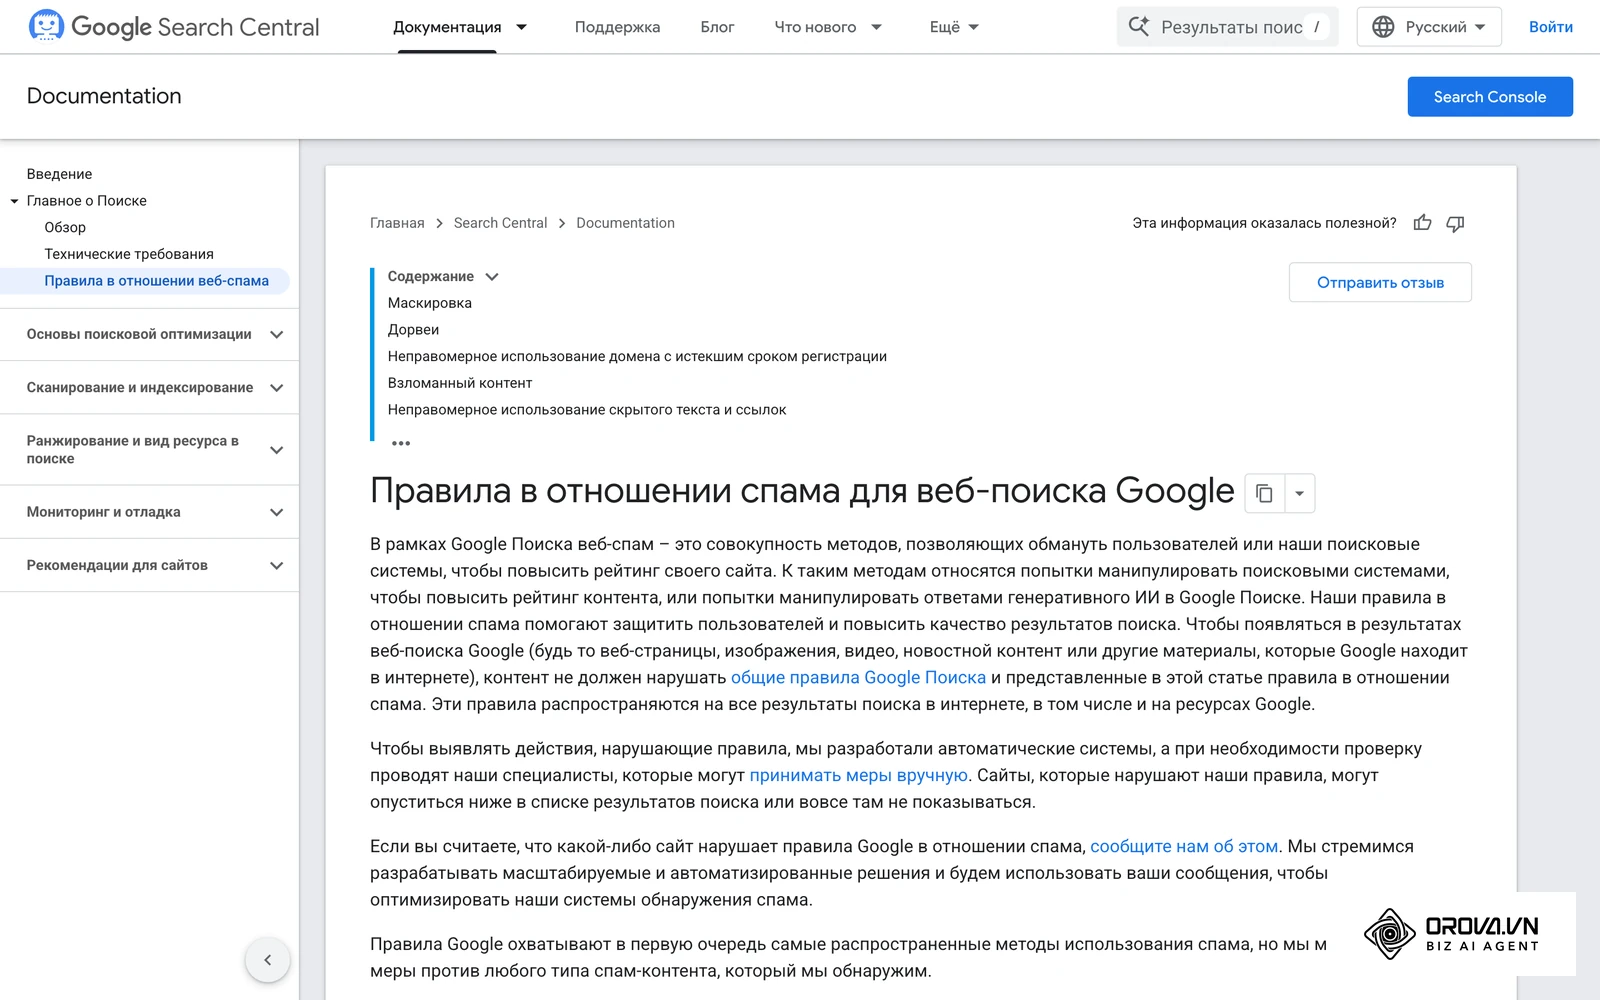This screenshot has width=1600, height=1000.
Task: Open Технические требования page
Action: click(x=129, y=254)
